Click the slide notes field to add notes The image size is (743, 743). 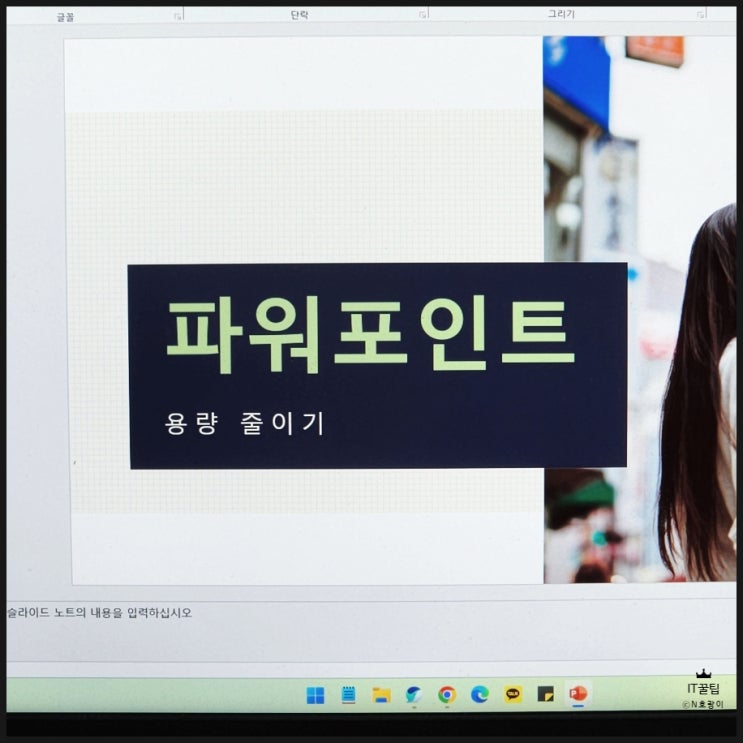(372, 631)
